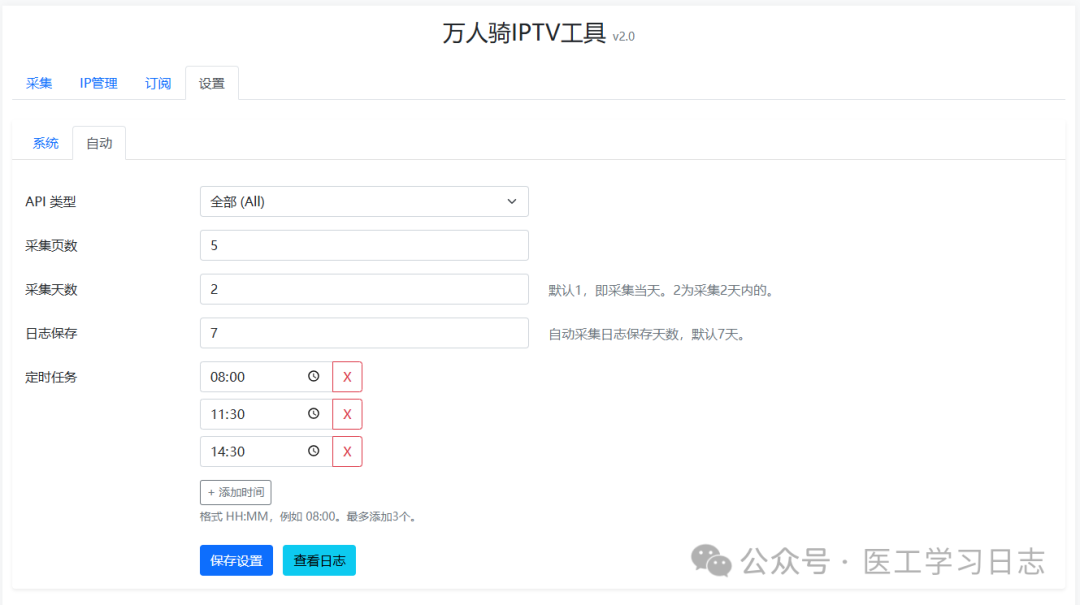Click the plus icon on 添加时间 button
The image size is (1080, 605).
[x=211, y=492]
